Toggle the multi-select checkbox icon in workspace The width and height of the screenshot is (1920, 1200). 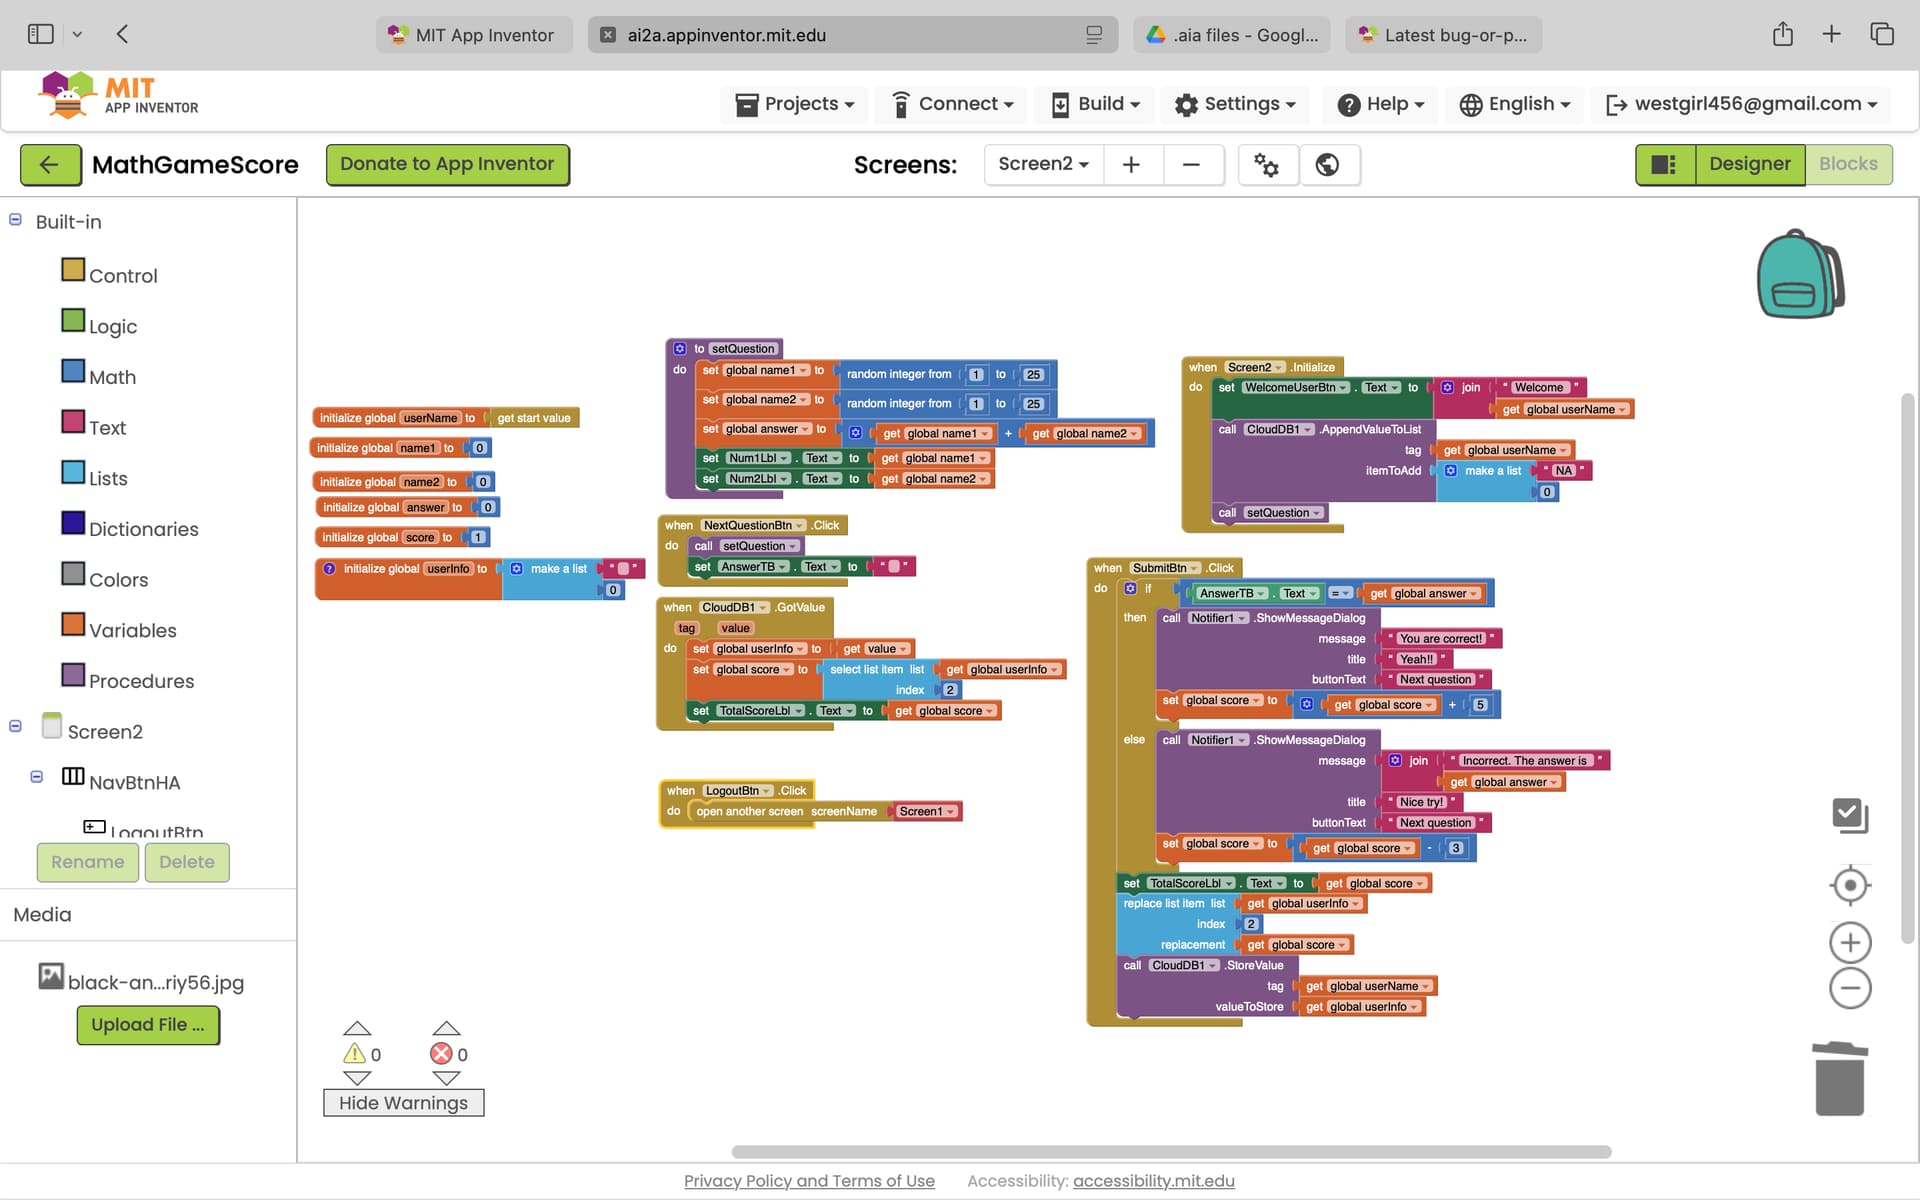[x=1849, y=815]
